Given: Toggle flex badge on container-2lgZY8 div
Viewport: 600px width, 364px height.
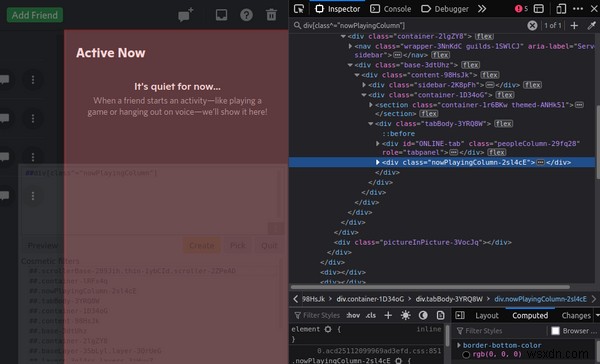Looking at the screenshot, I should pos(484,36).
